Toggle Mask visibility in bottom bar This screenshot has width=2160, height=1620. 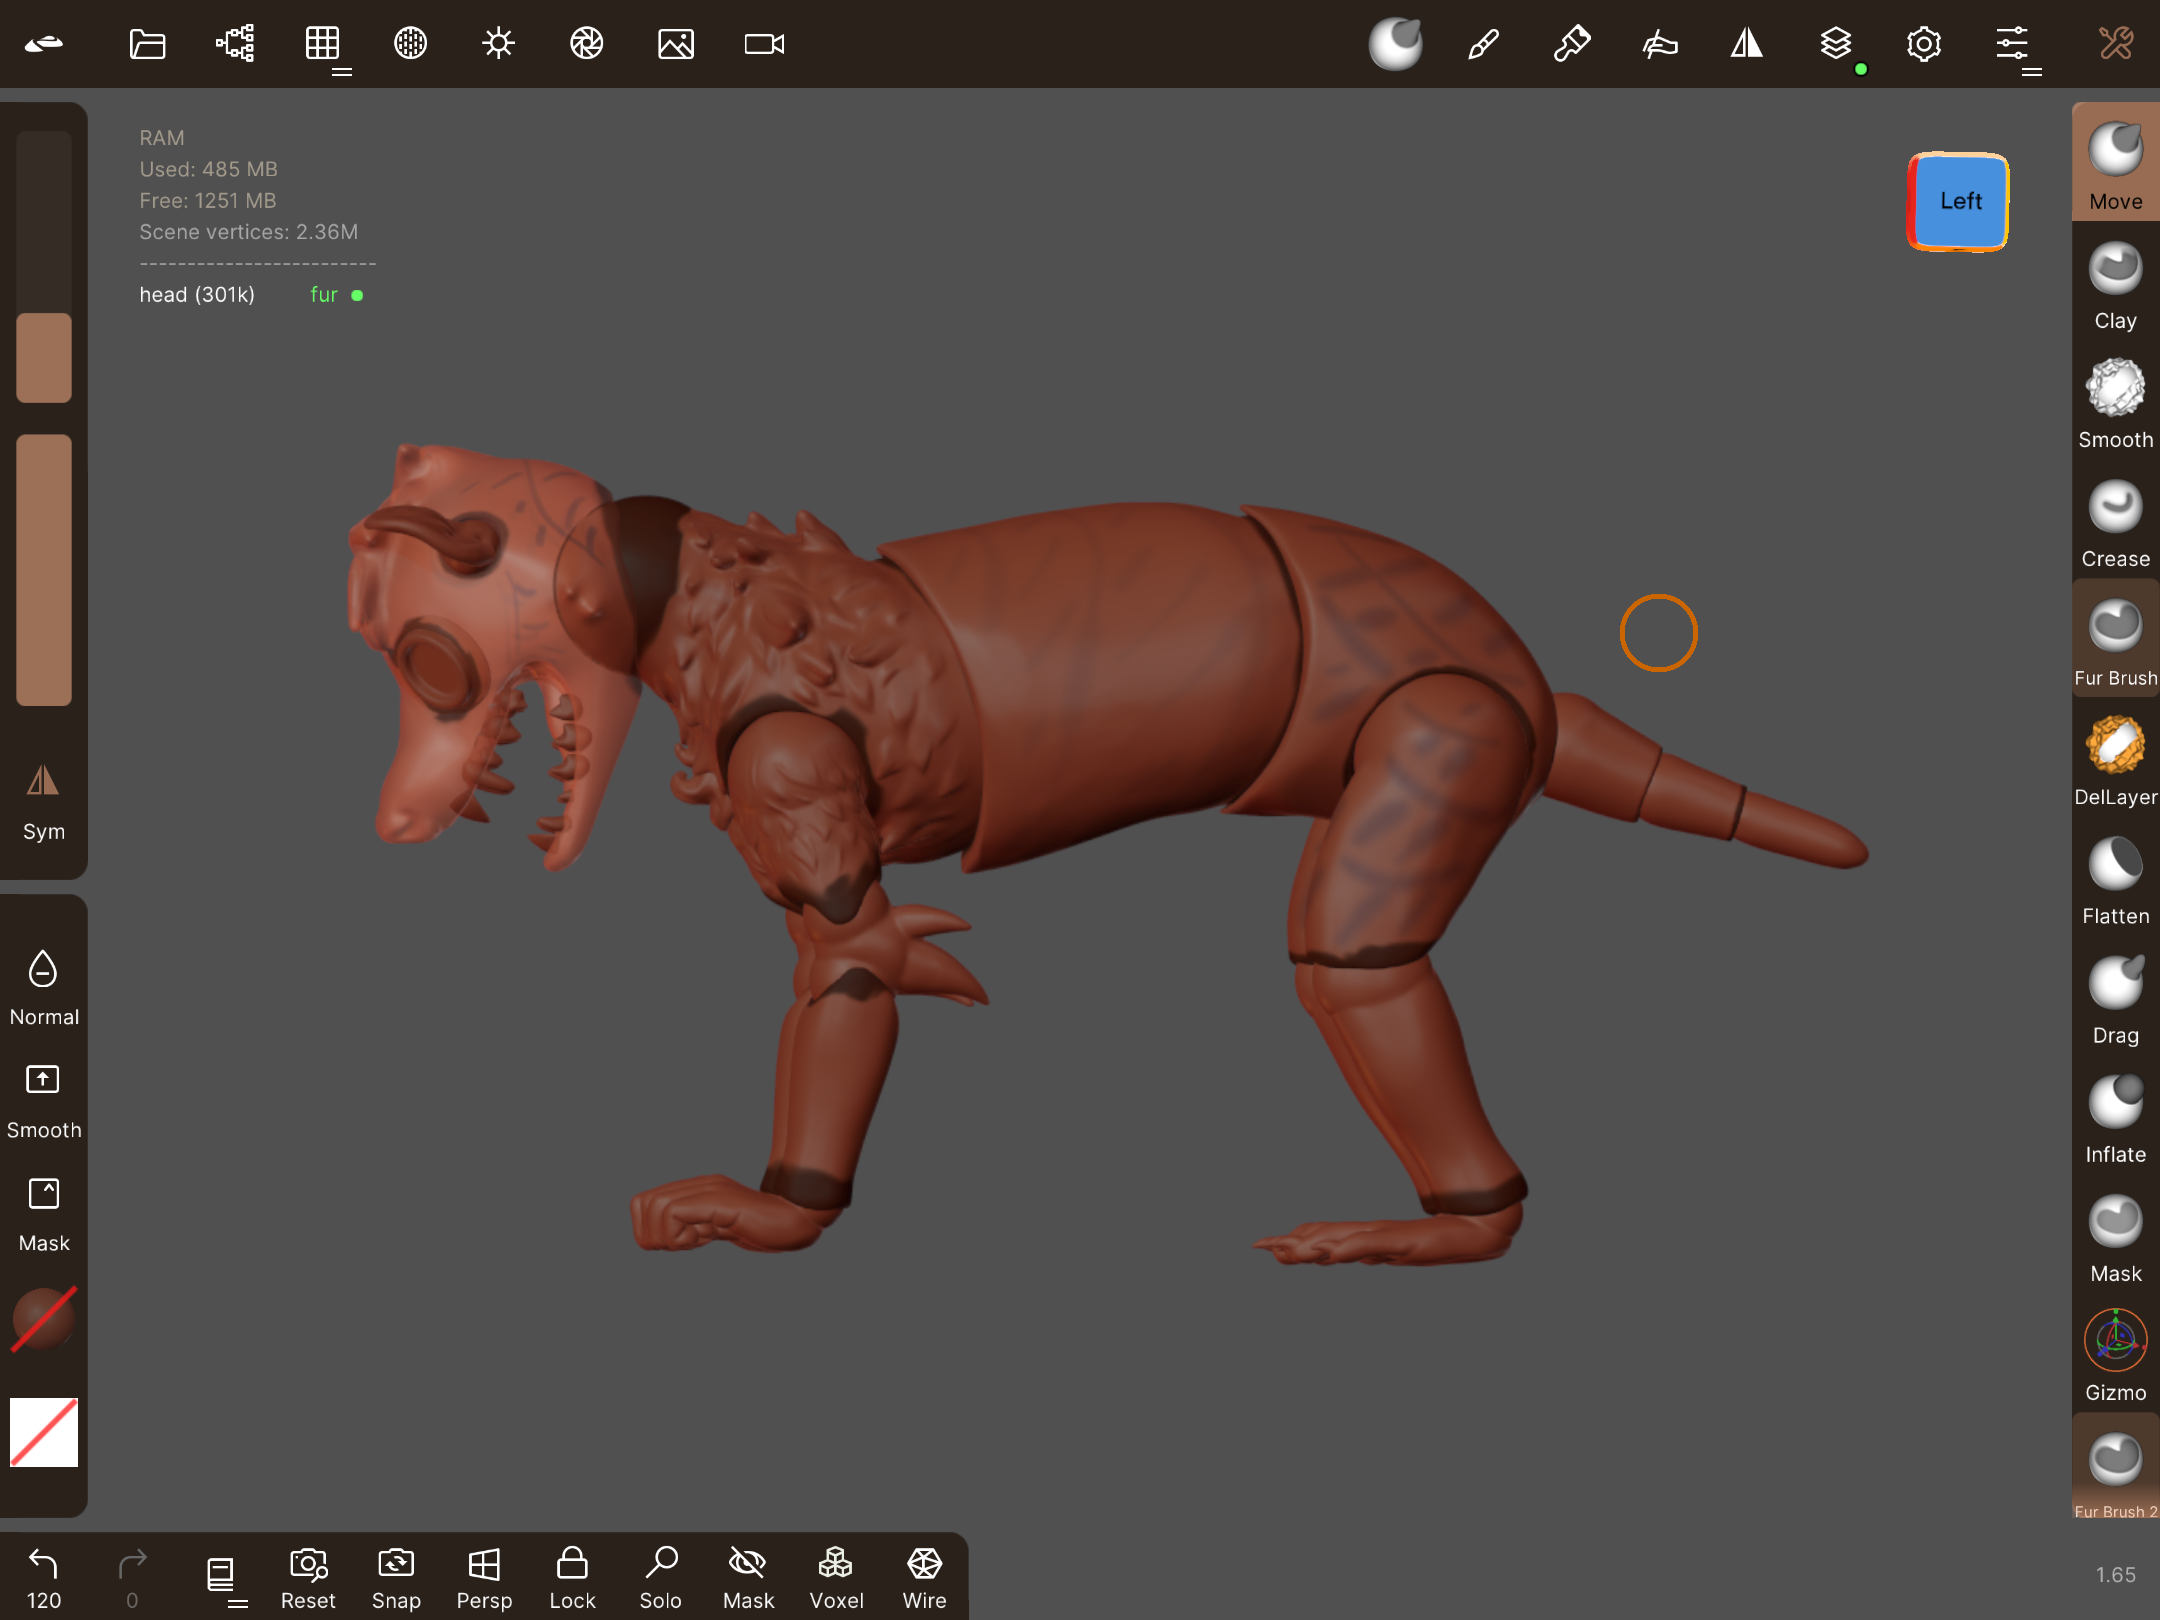[748, 1579]
